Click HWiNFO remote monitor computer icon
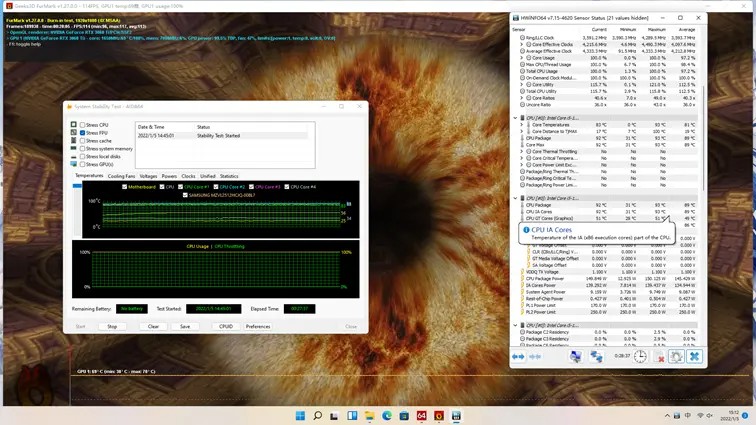This screenshot has height=425, width=756. click(575, 356)
